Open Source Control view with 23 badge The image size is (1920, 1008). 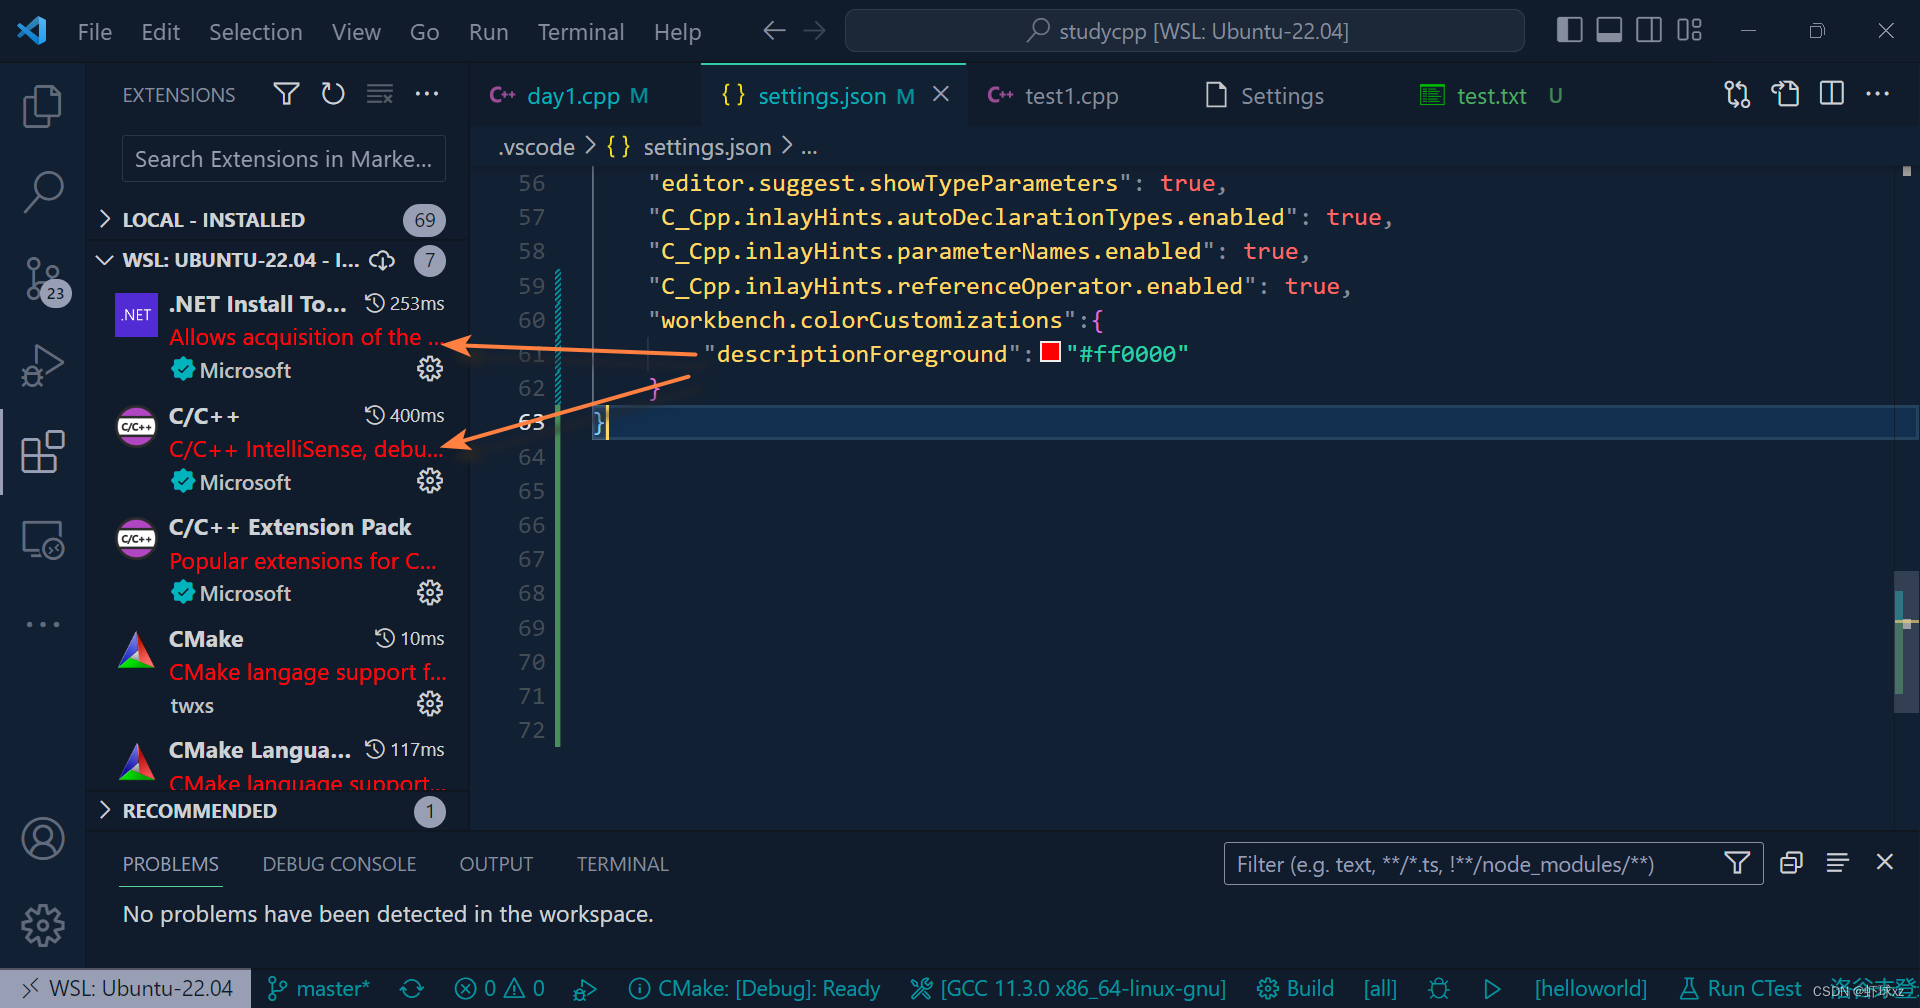point(44,281)
